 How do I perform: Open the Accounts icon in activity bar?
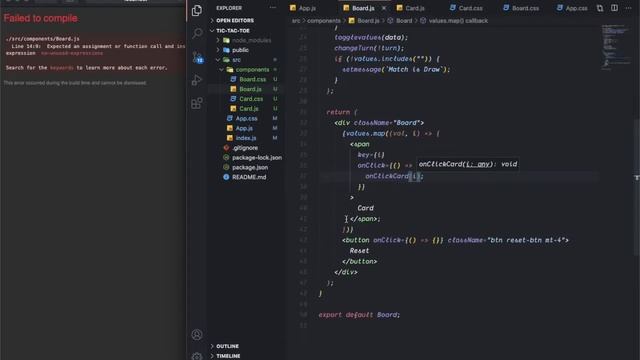tap(197, 335)
